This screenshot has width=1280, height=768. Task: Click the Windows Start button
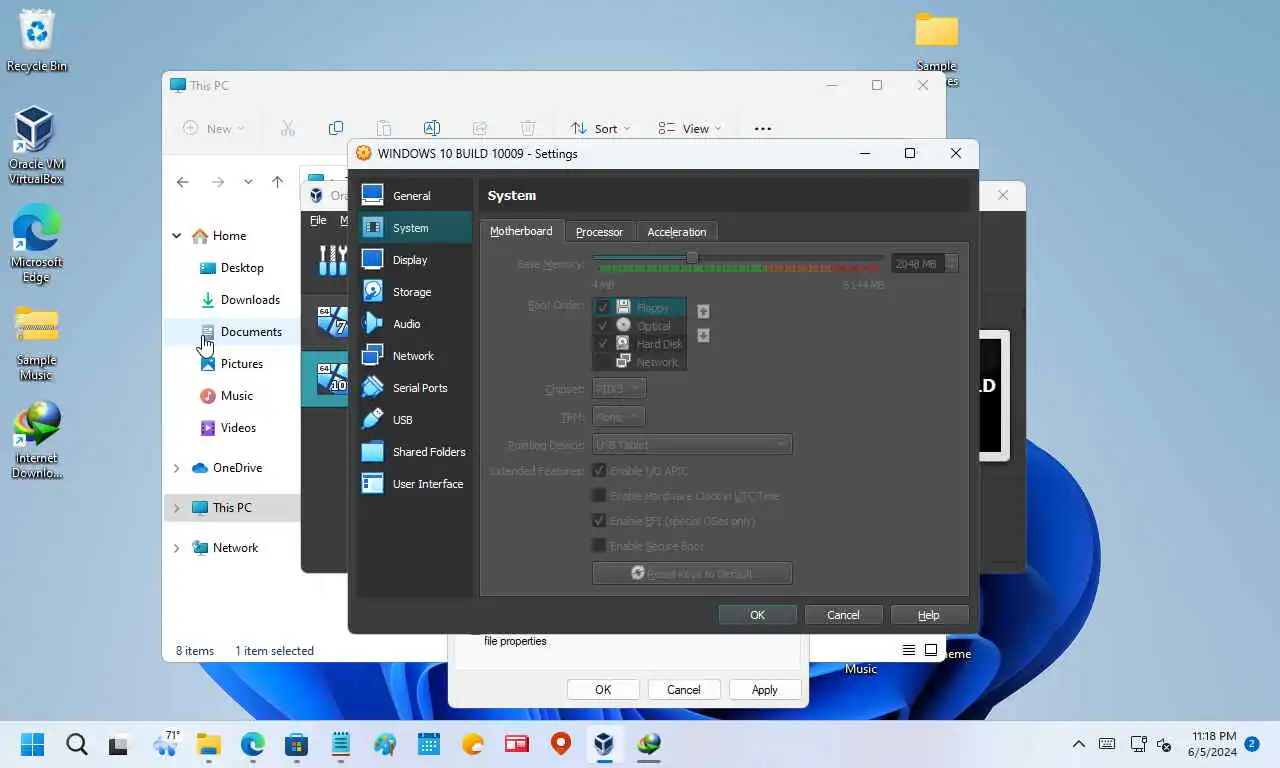32,744
